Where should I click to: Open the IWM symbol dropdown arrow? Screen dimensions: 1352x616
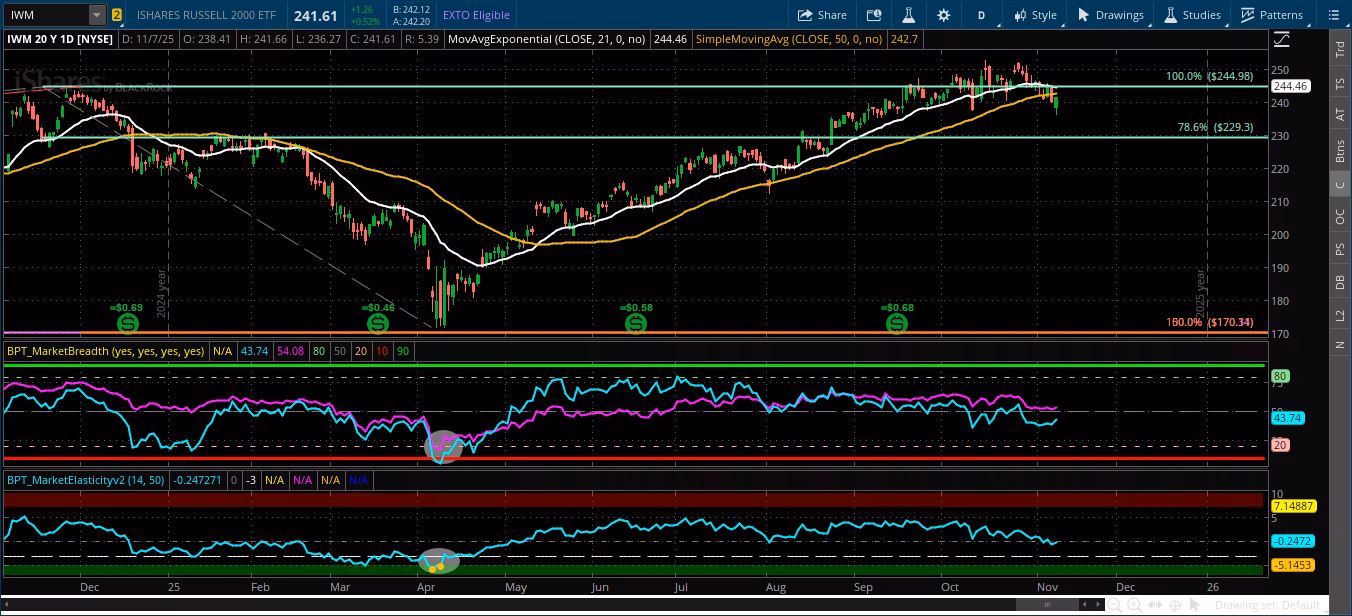(96, 15)
